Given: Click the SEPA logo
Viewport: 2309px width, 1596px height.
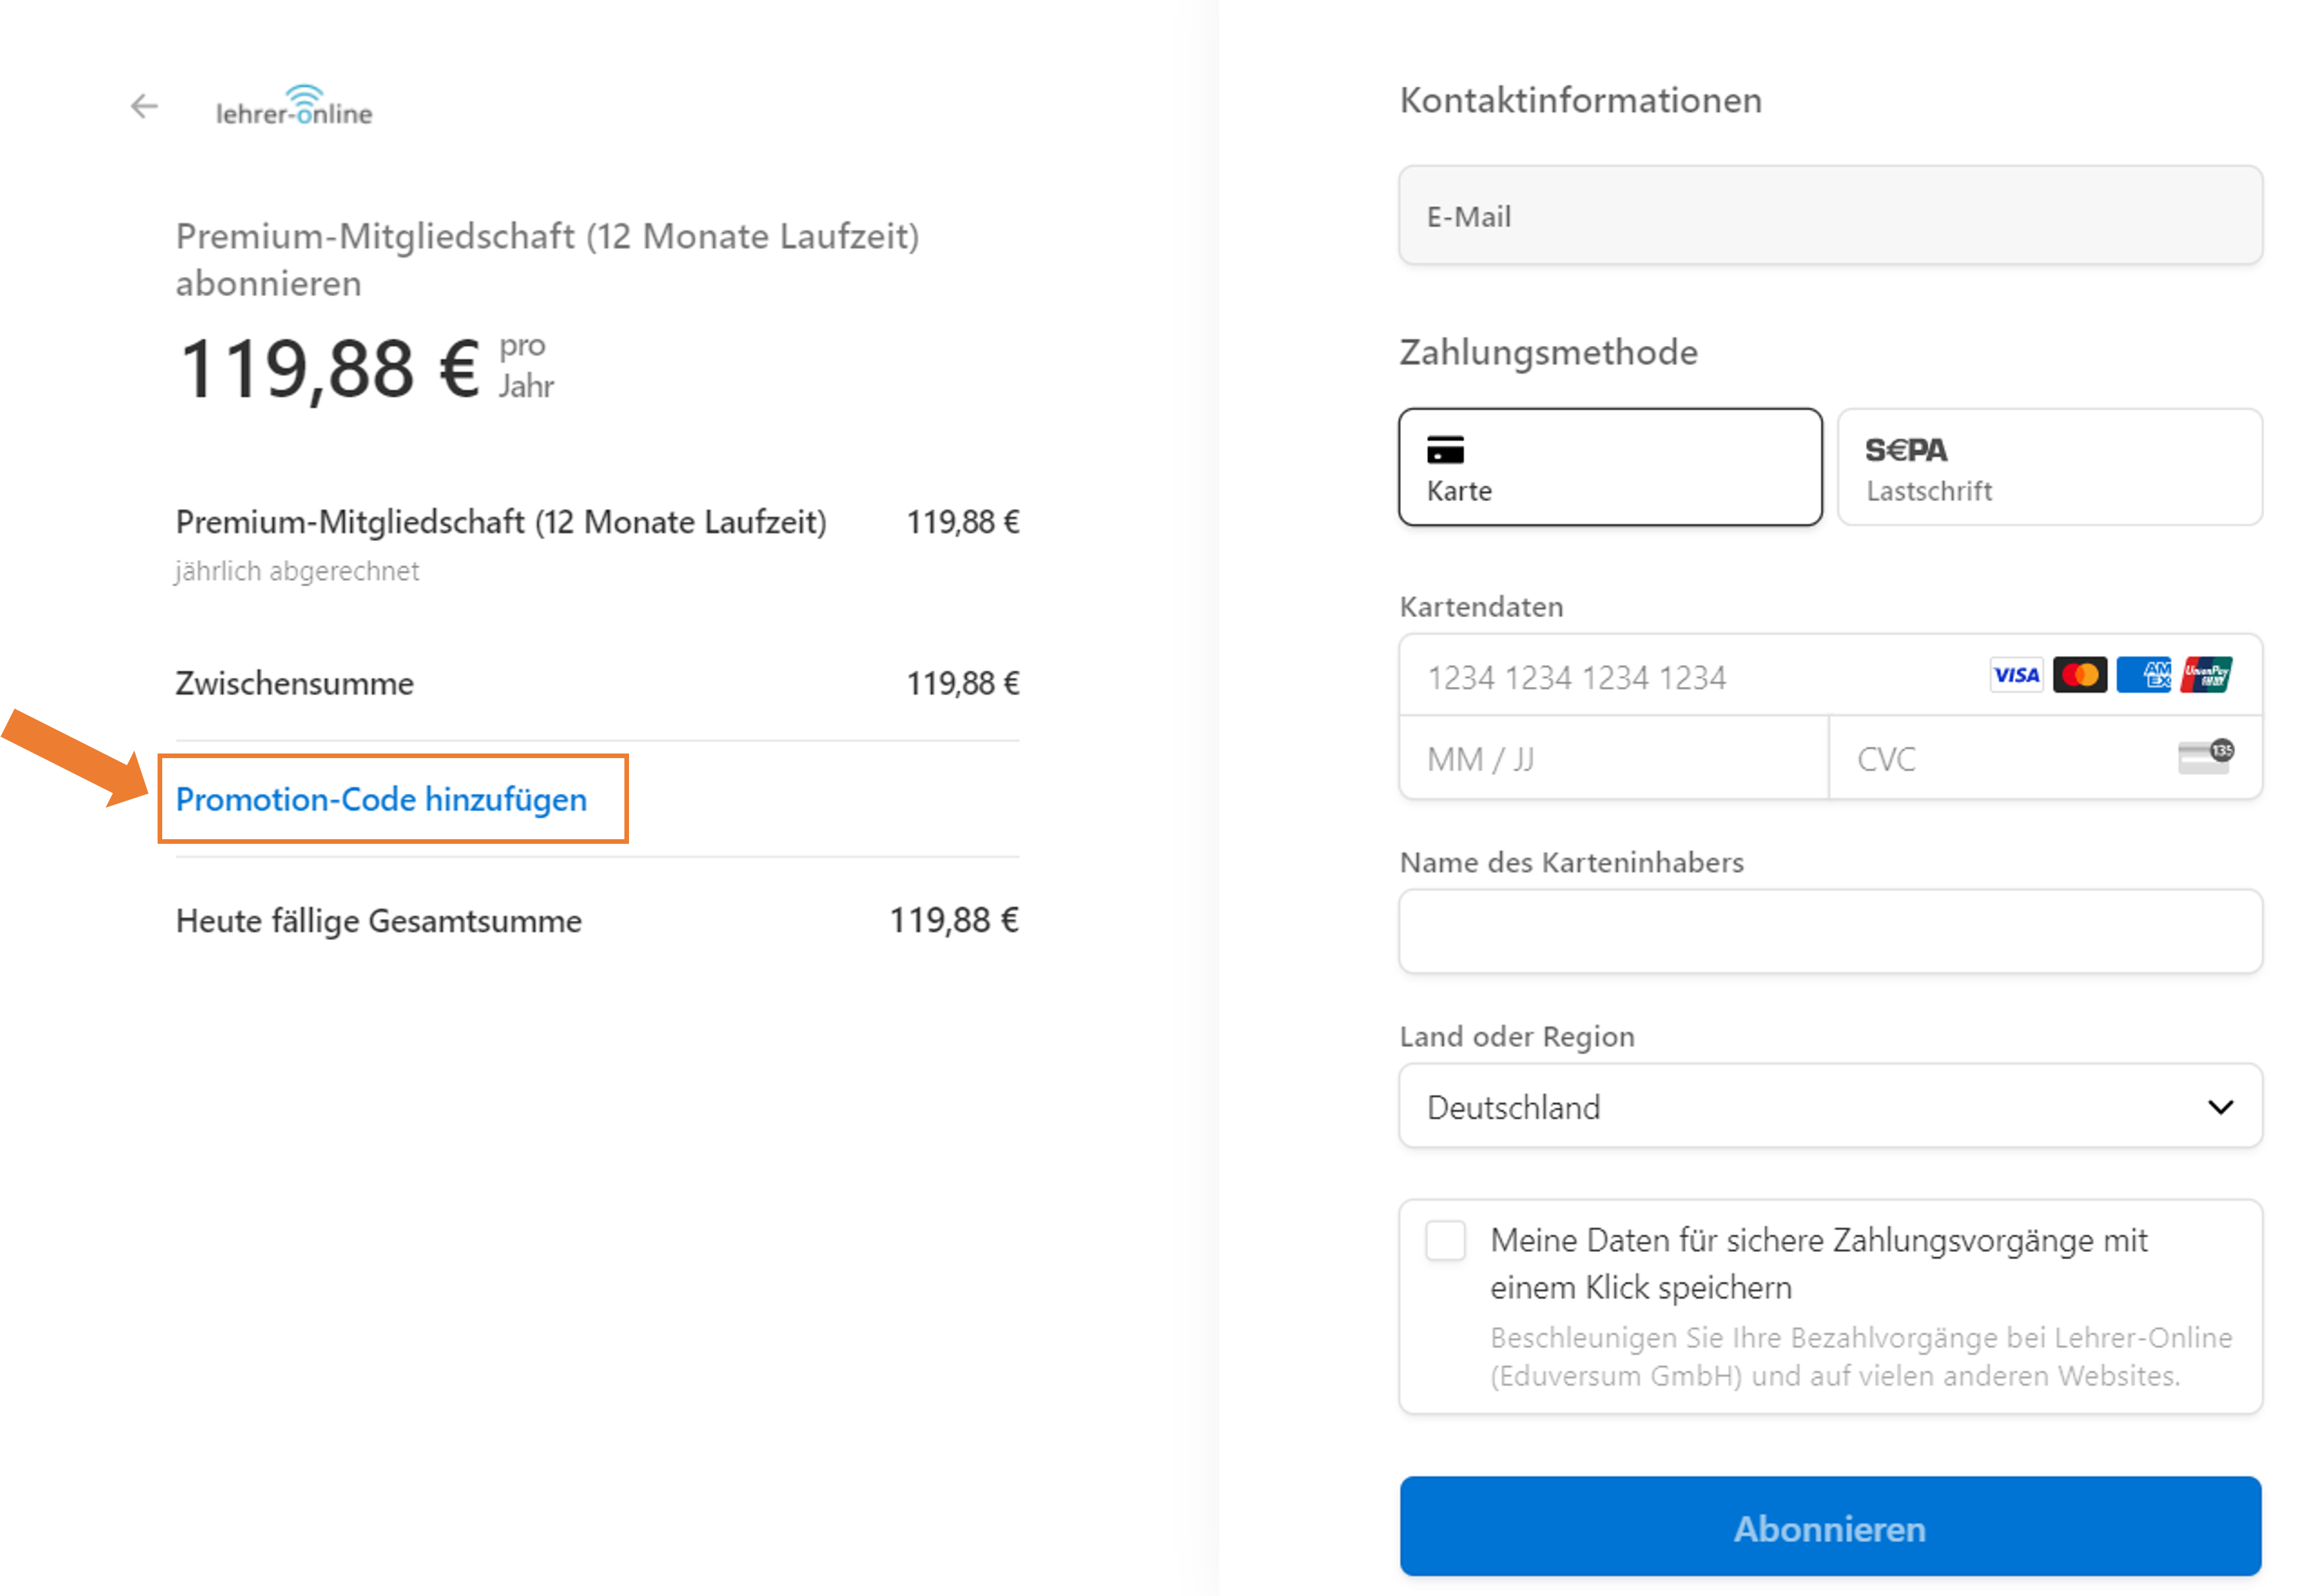Looking at the screenshot, I should 1906,450.
